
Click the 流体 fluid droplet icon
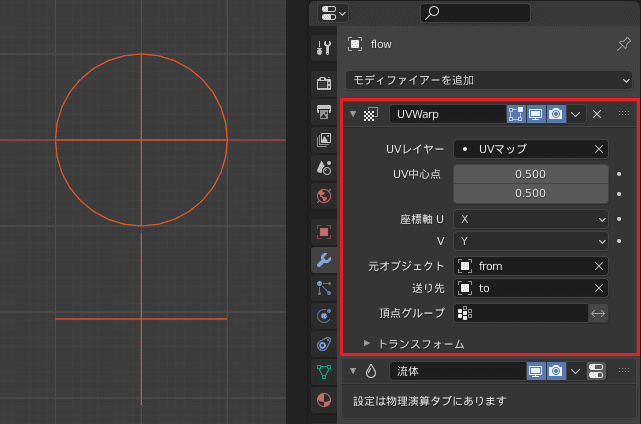(x=370, y=371)
